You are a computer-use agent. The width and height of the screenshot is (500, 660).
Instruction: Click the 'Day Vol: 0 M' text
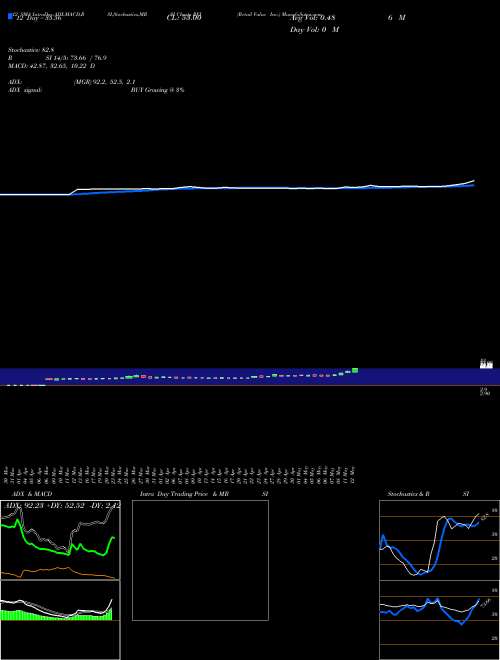coord(314,30)
